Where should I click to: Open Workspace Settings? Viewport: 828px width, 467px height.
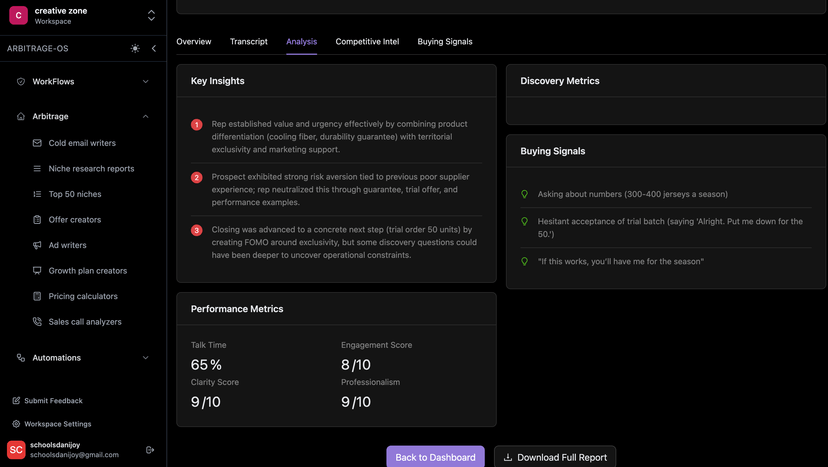point(58,424)
